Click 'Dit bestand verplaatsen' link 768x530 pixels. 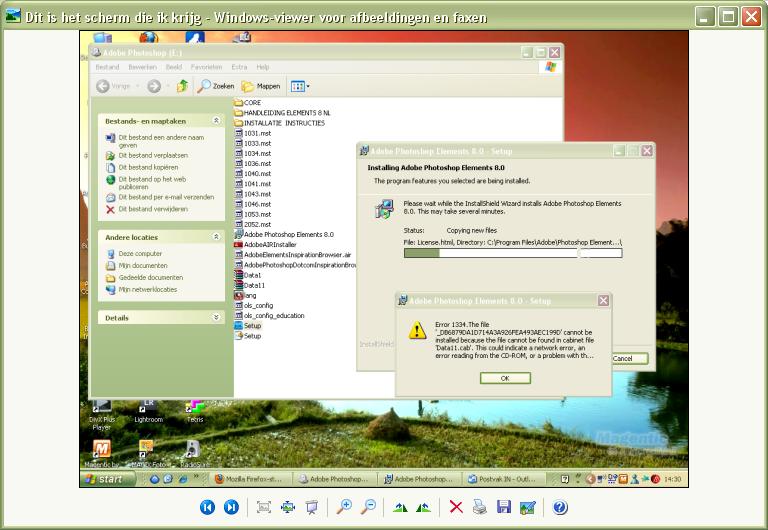point(153,155)
